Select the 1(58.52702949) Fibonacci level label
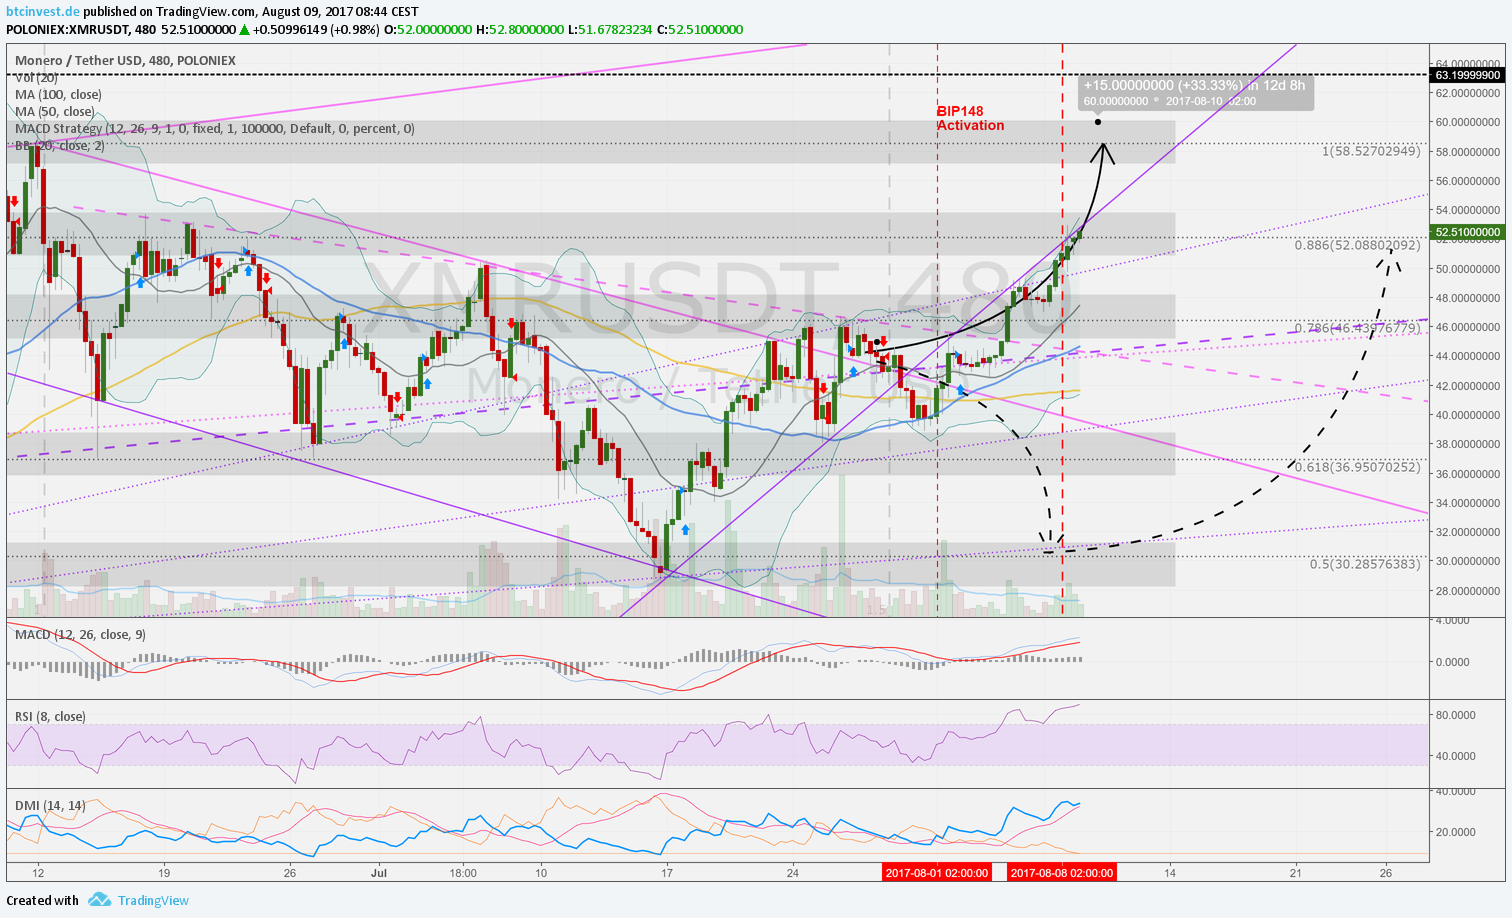Image resolution: width=1512 pixels, height=918 pixels. pyautogui.click(x=1371, y=151)
